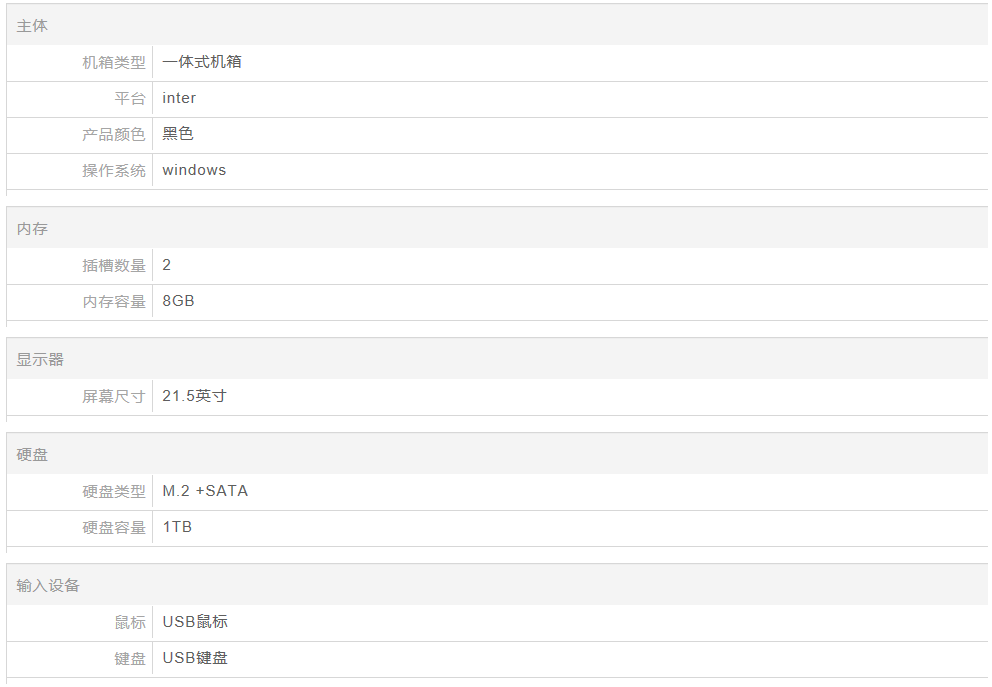Viewport: 992px width, 687px height.
Task: Click the 硬盘类型 value M.2 +SATA
Action: 205,491
